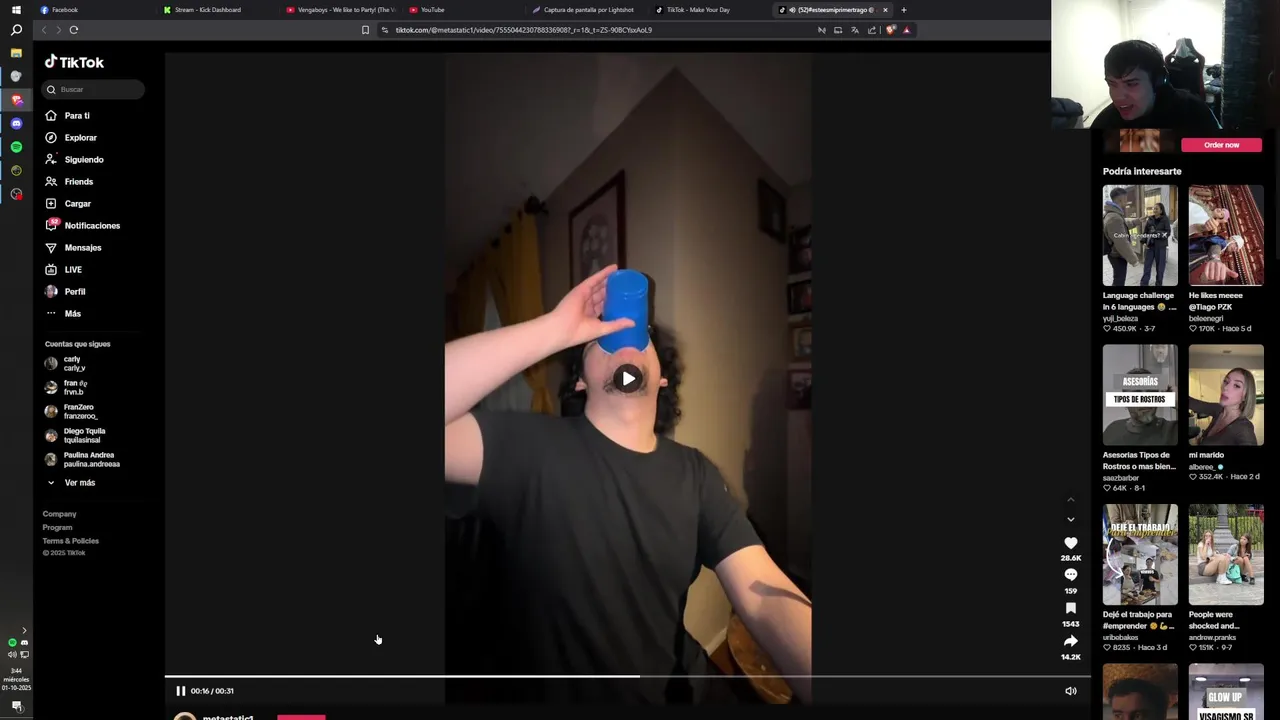Image resolution: width=1280 pixels, height=720 pixels.
Task: Click the TikTok URL in the address bar
Action: 523,30
